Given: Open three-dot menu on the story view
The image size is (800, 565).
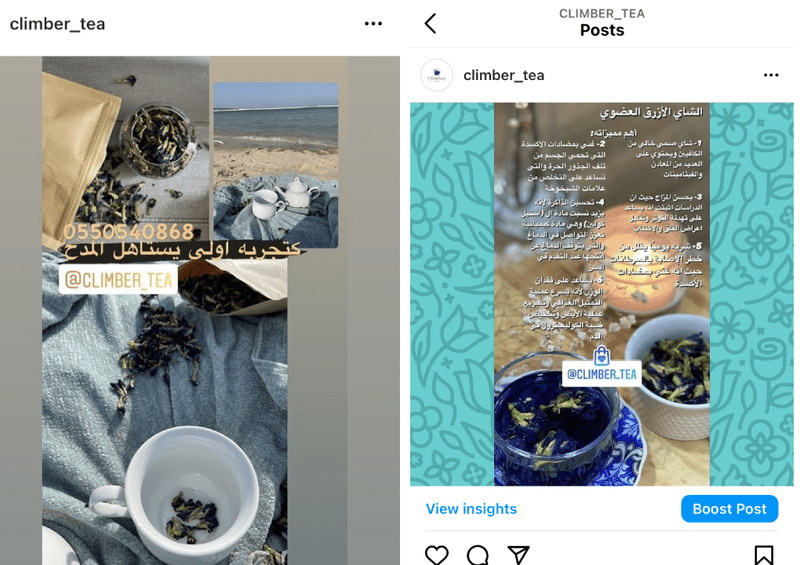Looking at the screenshot, I should tap(373, 23).
